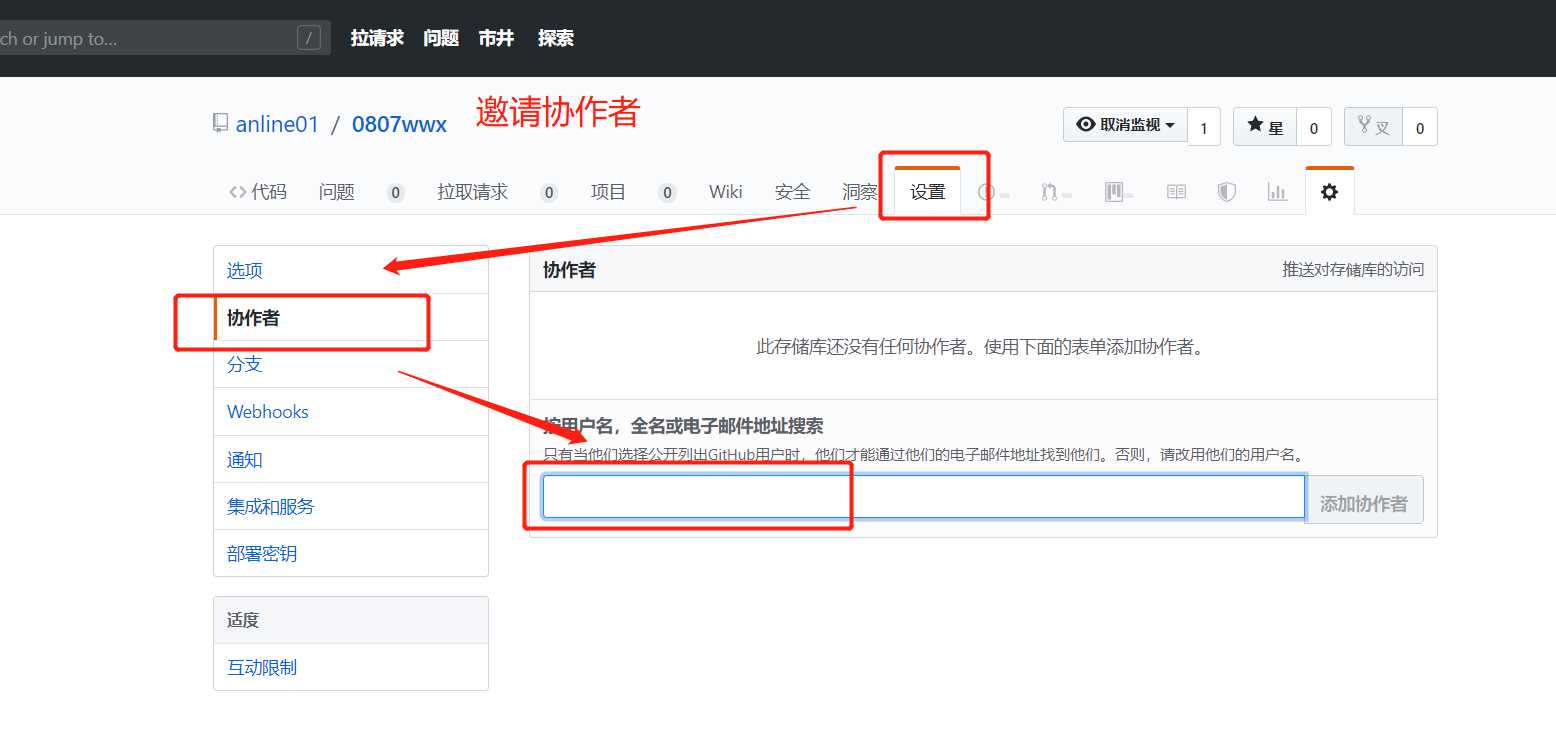Viewport: 1556px width, 748px height.
Task: Click the 推送对存储库的访问 text
Action: point(1353,269)
